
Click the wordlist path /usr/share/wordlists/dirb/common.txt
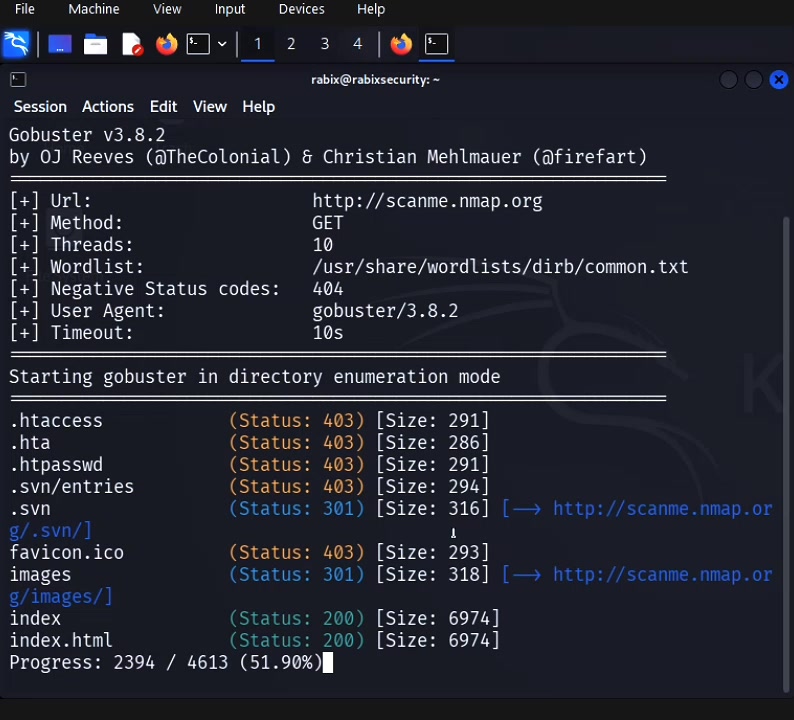[500, 267]
